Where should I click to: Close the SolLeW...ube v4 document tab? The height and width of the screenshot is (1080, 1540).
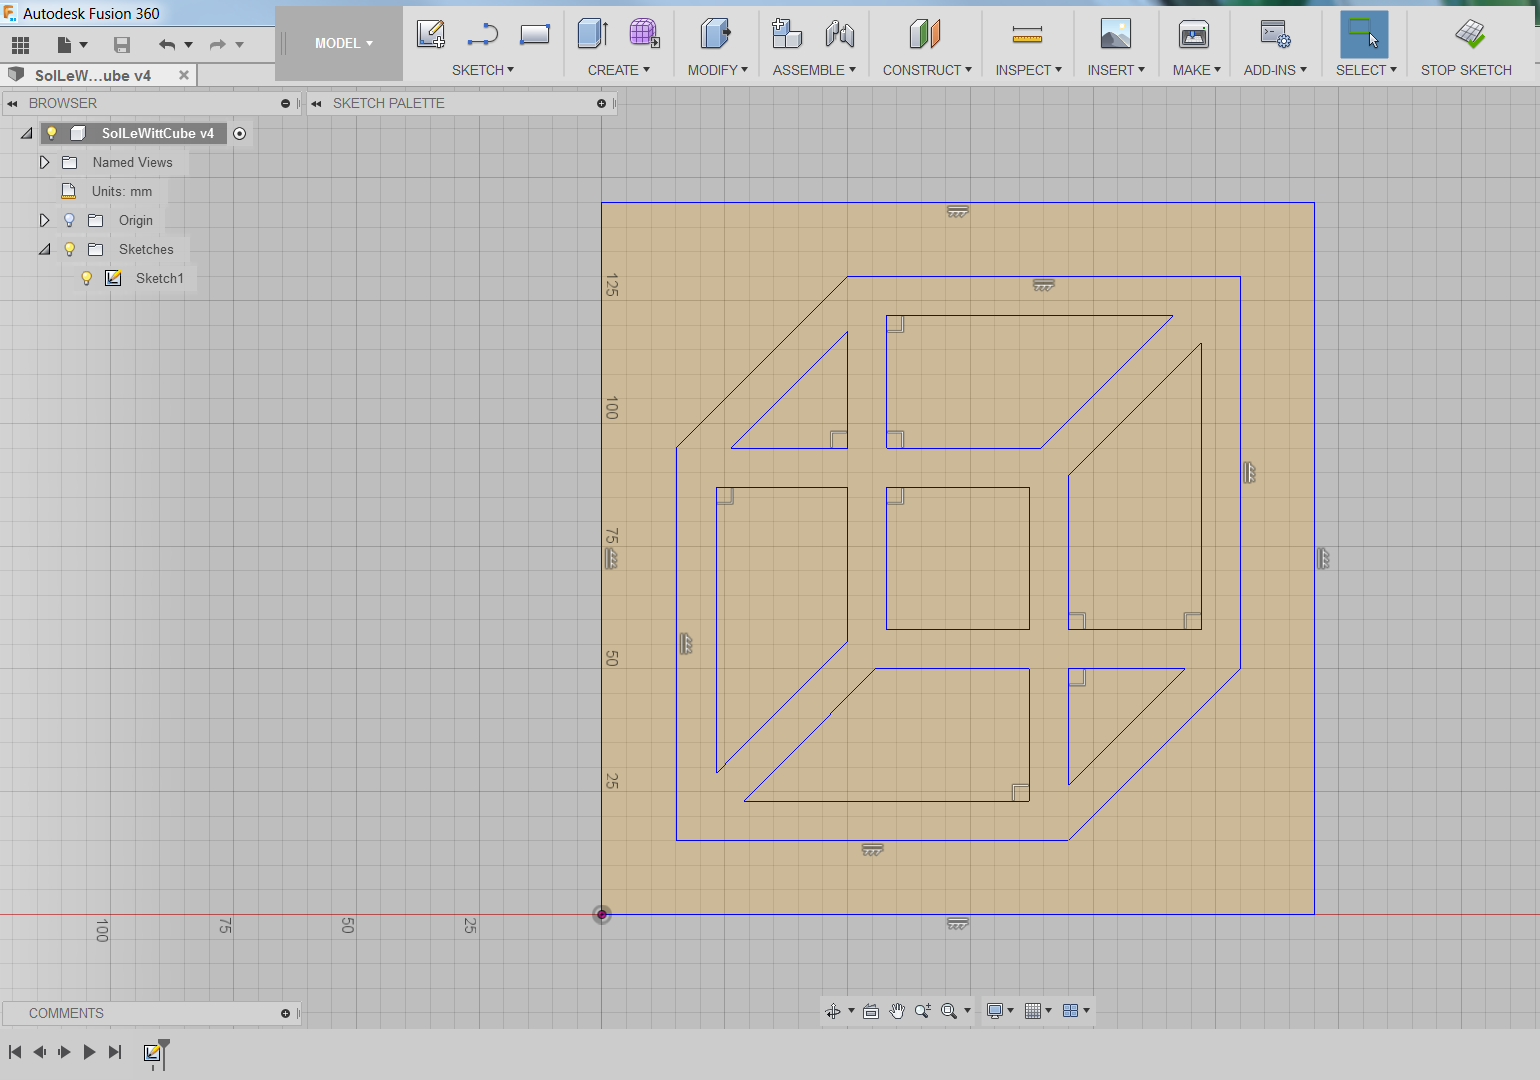click(x=184, y=75)
